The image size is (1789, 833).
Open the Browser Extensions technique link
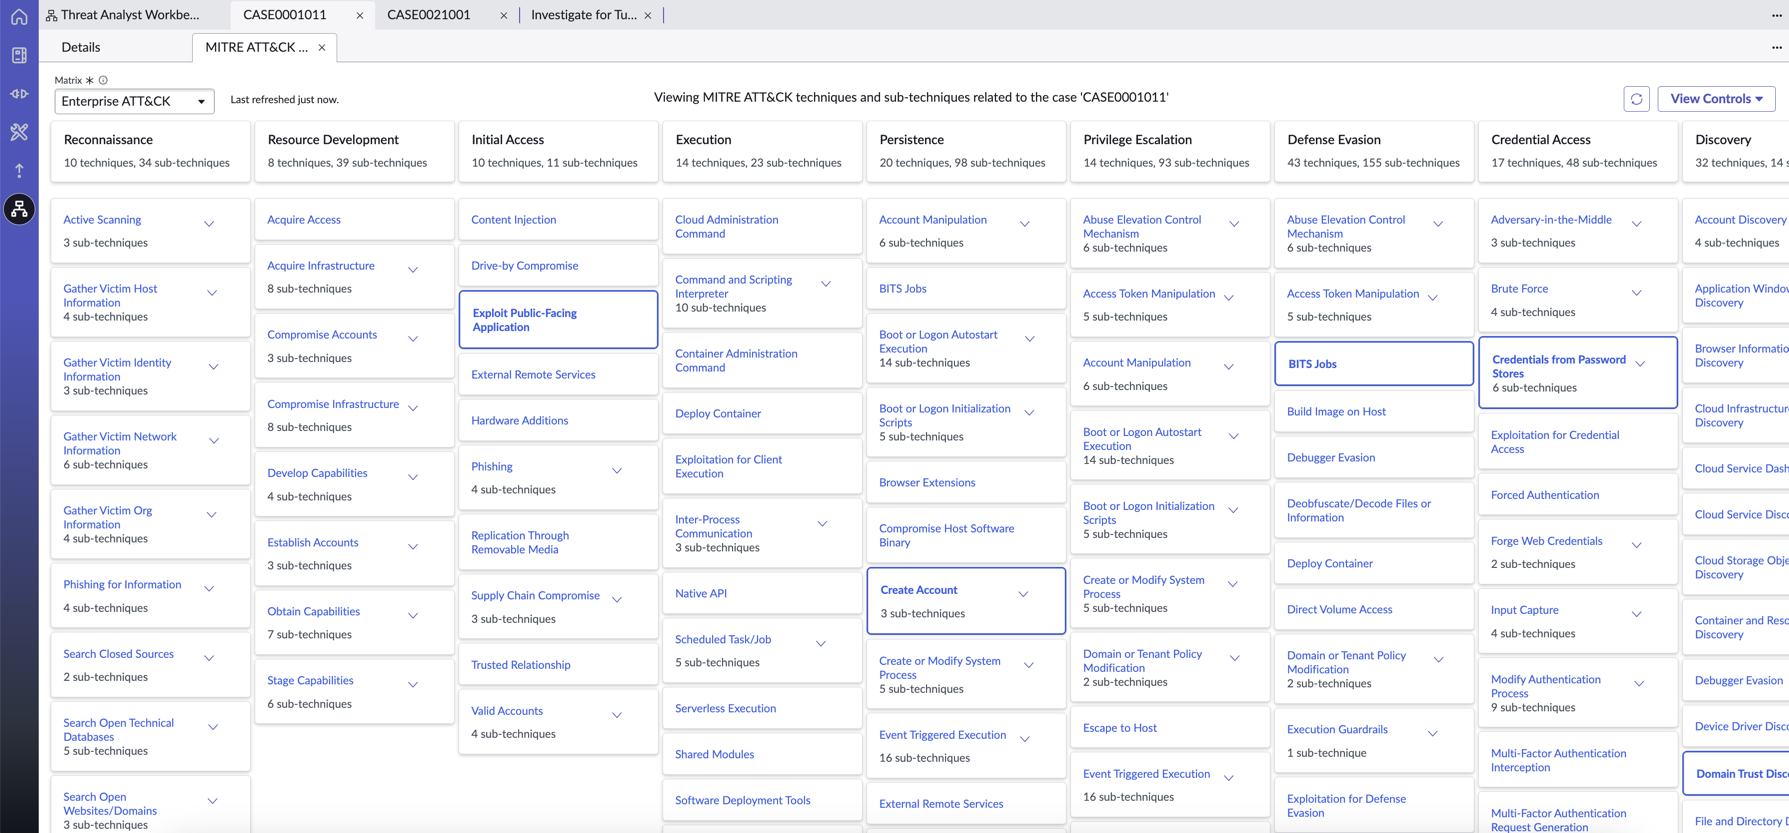coord(927,483)
